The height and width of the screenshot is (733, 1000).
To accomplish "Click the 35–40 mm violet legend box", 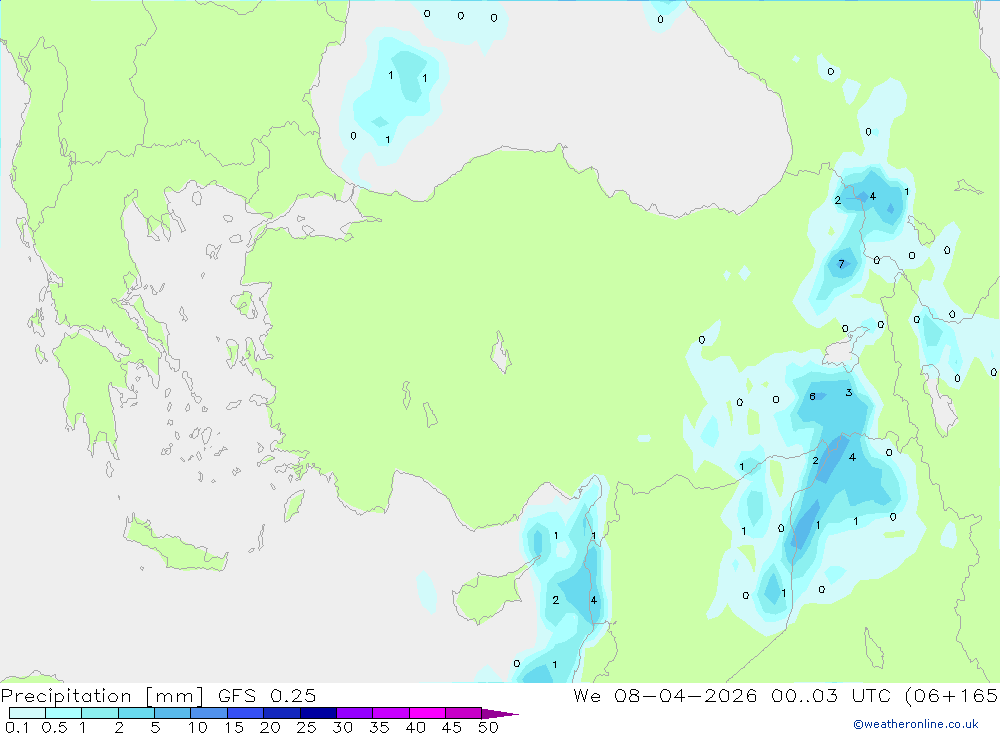I will pyautogui.click(x=391, y=713).
